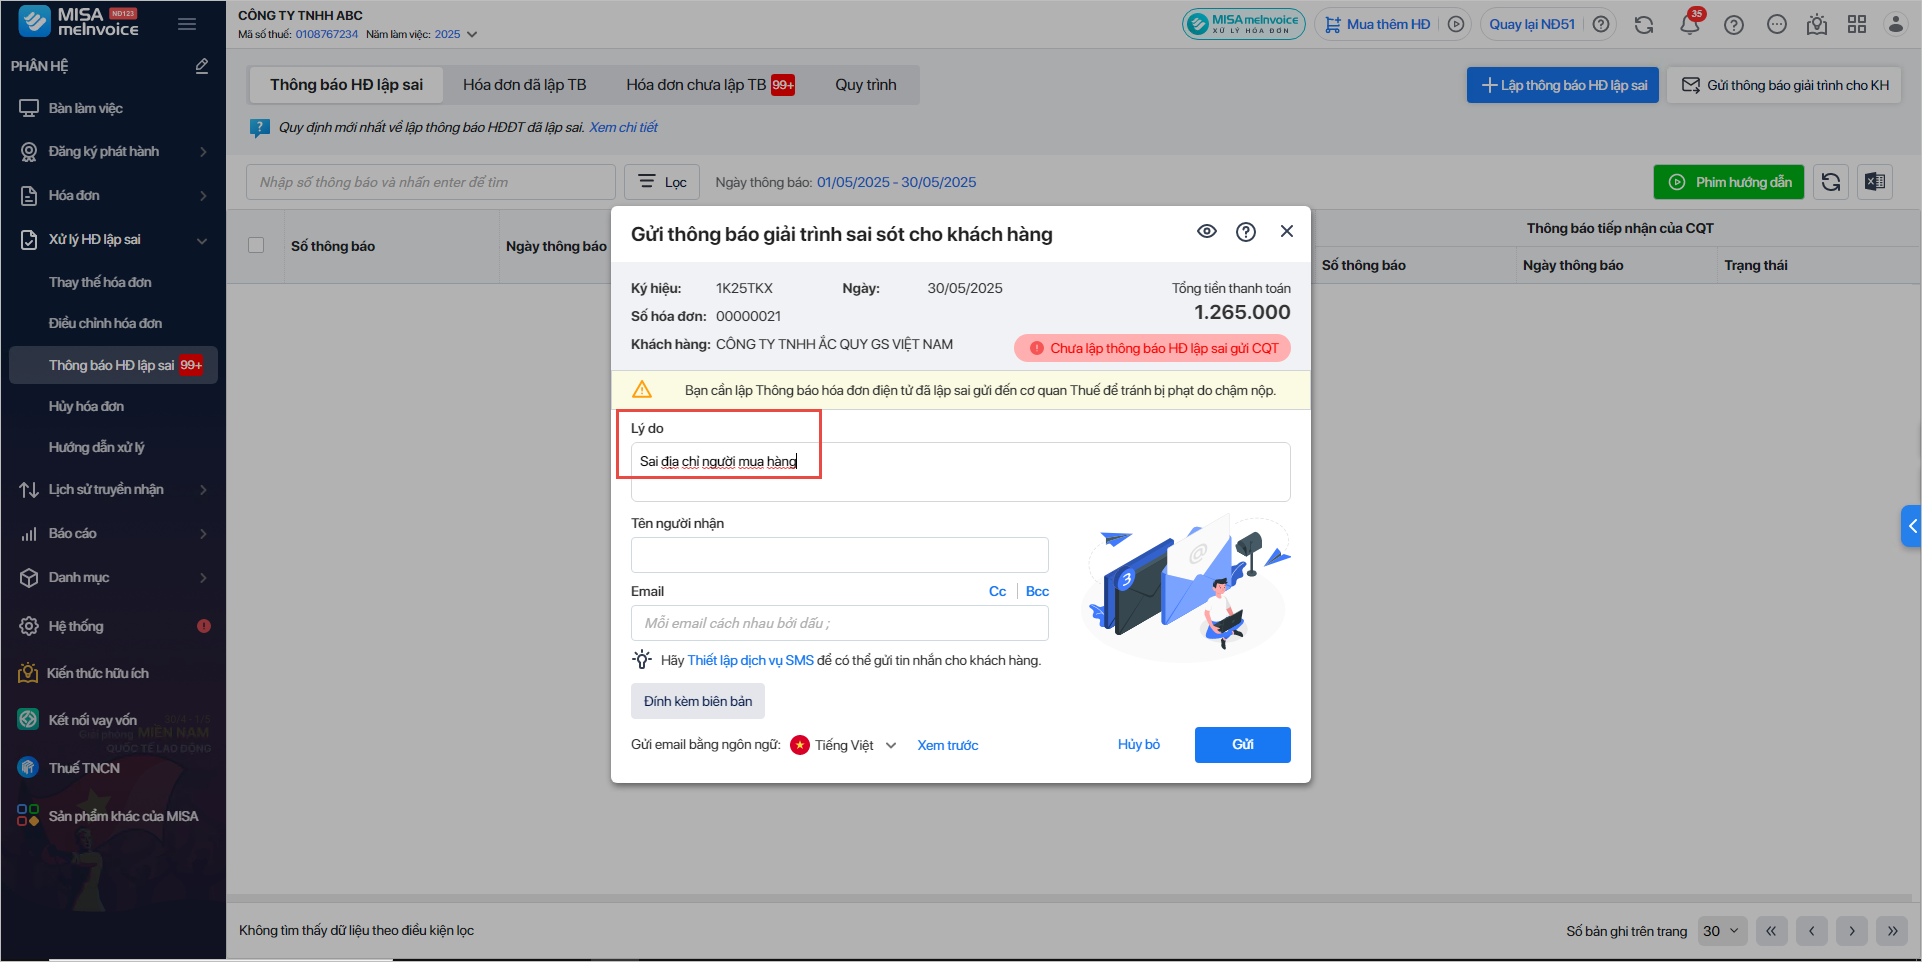Open records per page dropdown
1922x962 pixels.
pos(1722,931)
